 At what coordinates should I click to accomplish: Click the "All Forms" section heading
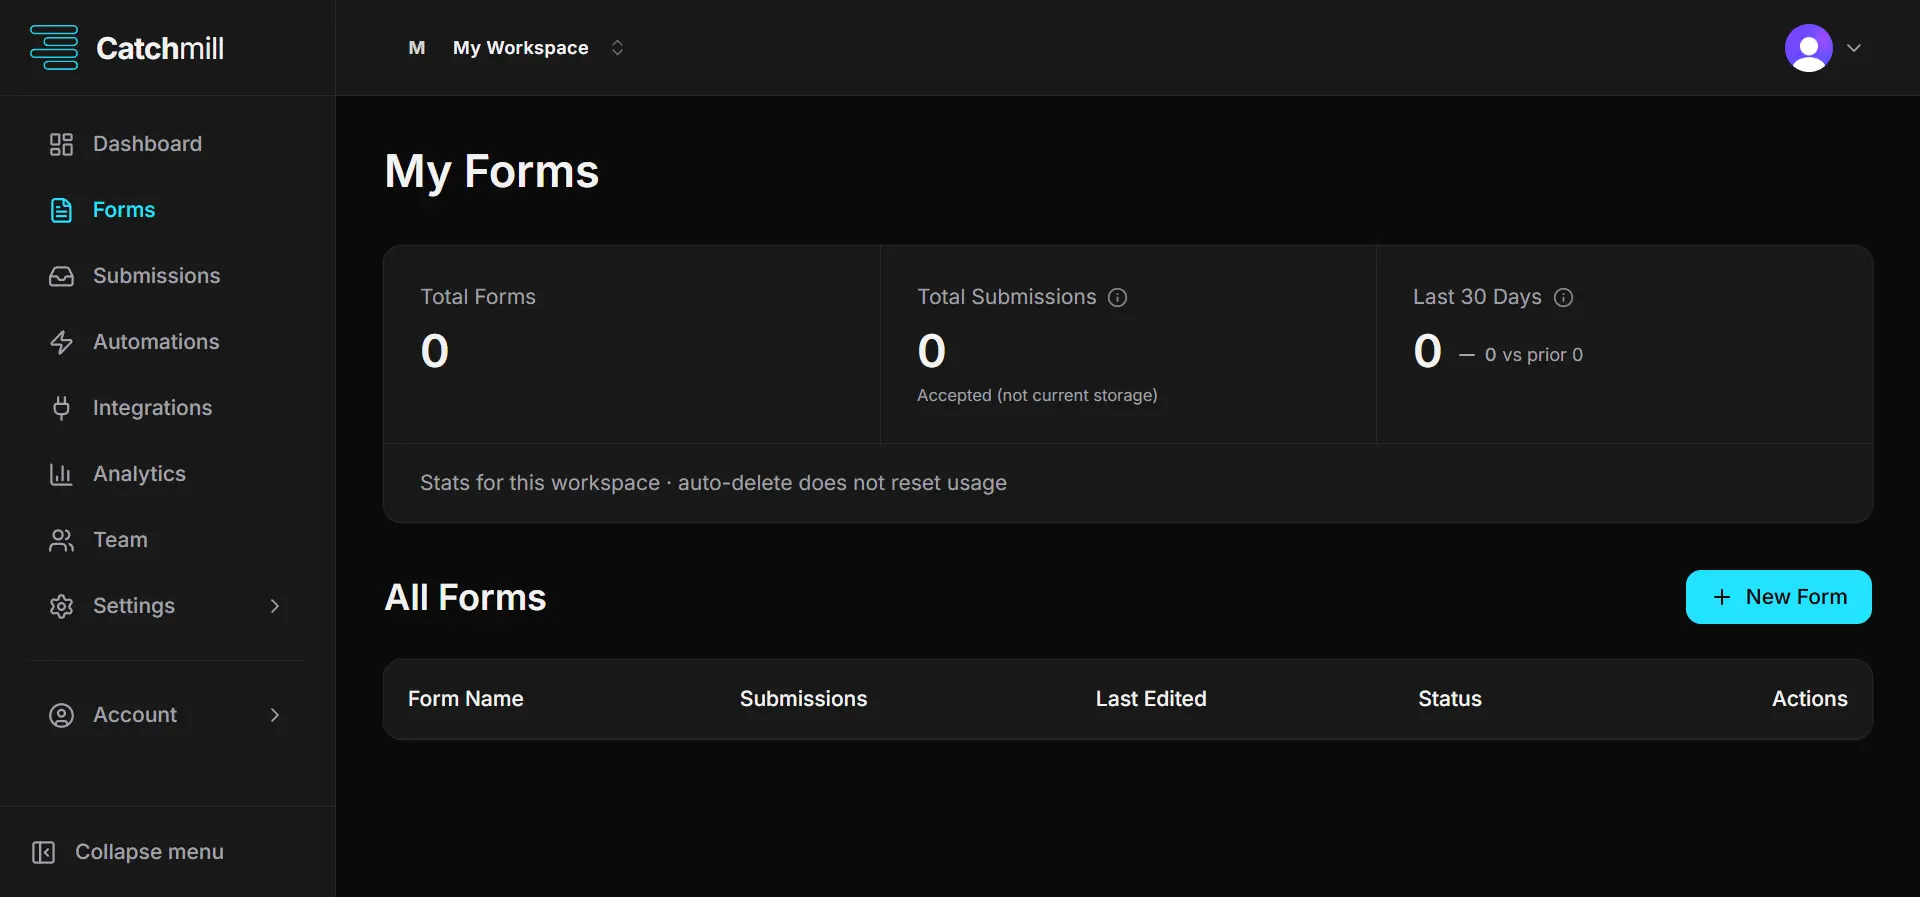(x=466, y=598)
